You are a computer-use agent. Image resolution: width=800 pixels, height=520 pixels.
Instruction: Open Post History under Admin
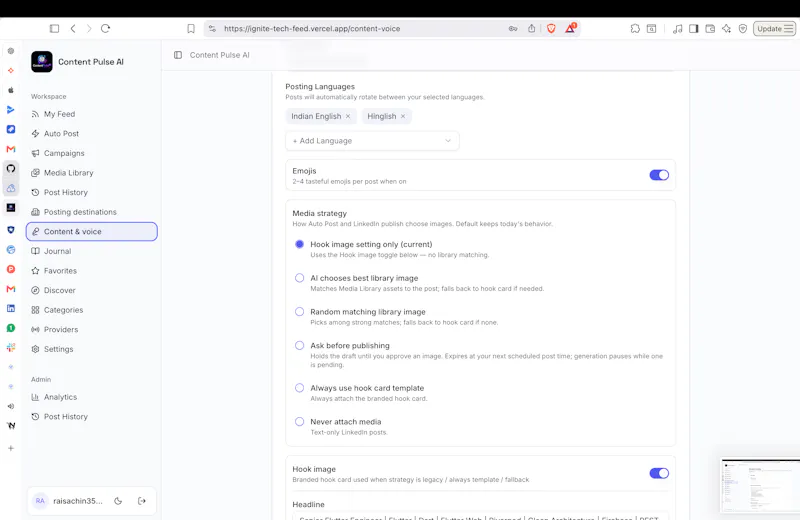click(x=92, y=416)
